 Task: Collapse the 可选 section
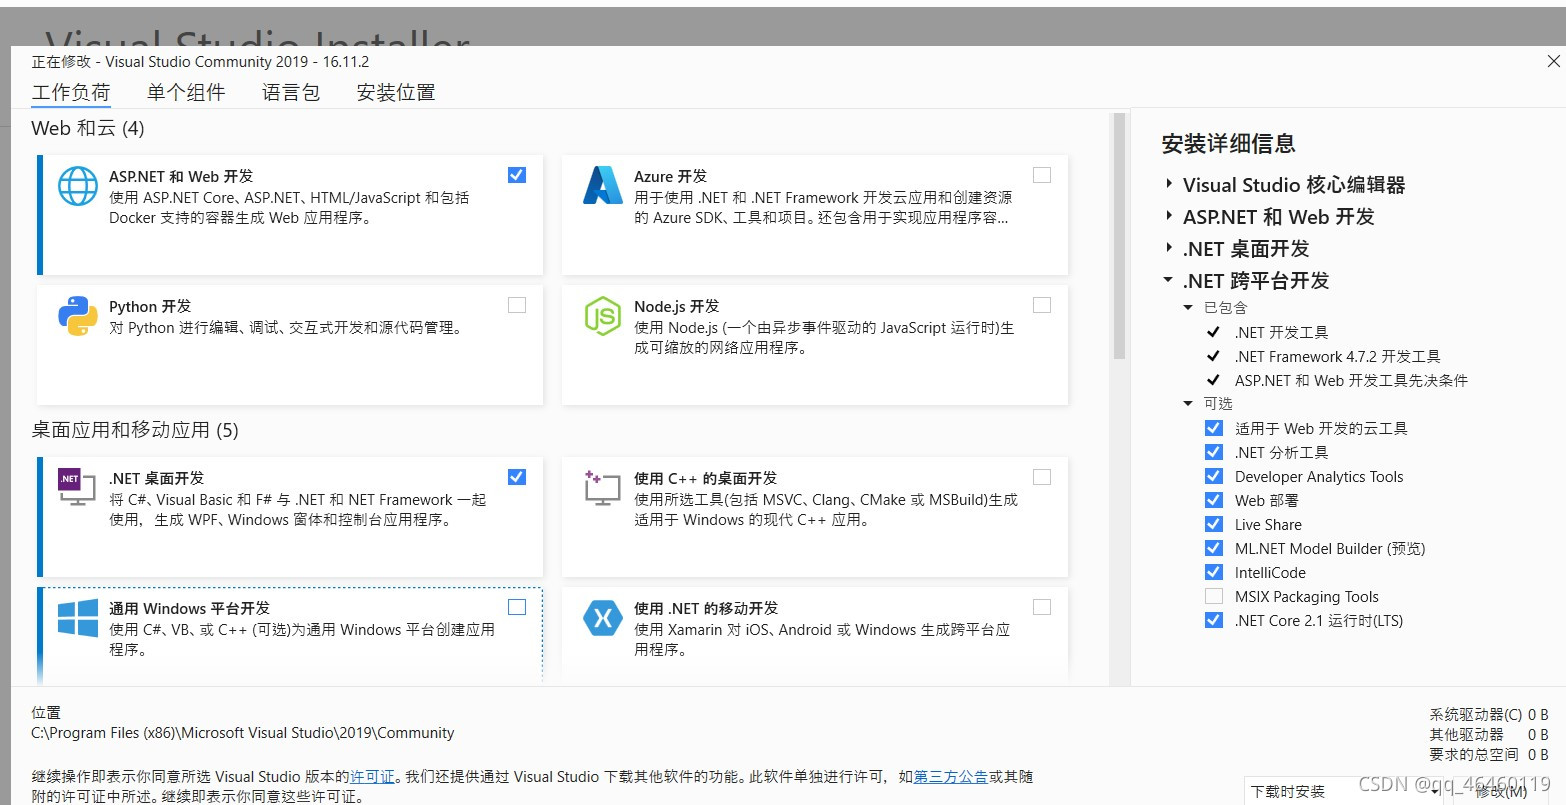click(x=1189, y=403)
